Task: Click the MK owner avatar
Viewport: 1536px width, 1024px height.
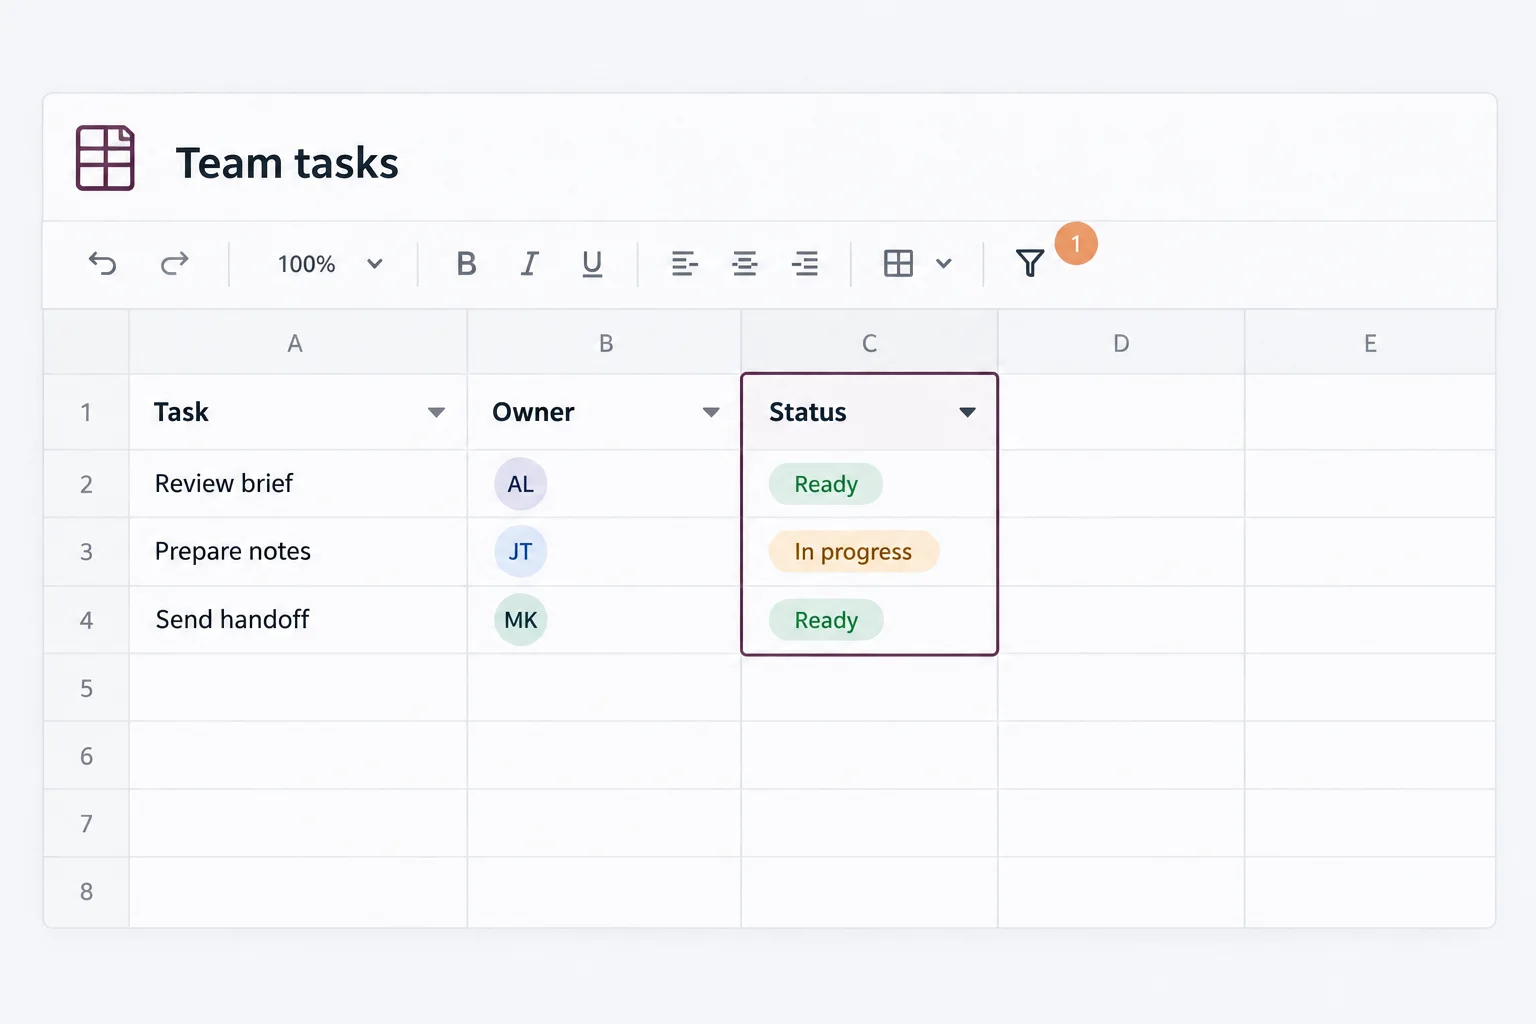Action: [520, 620]
